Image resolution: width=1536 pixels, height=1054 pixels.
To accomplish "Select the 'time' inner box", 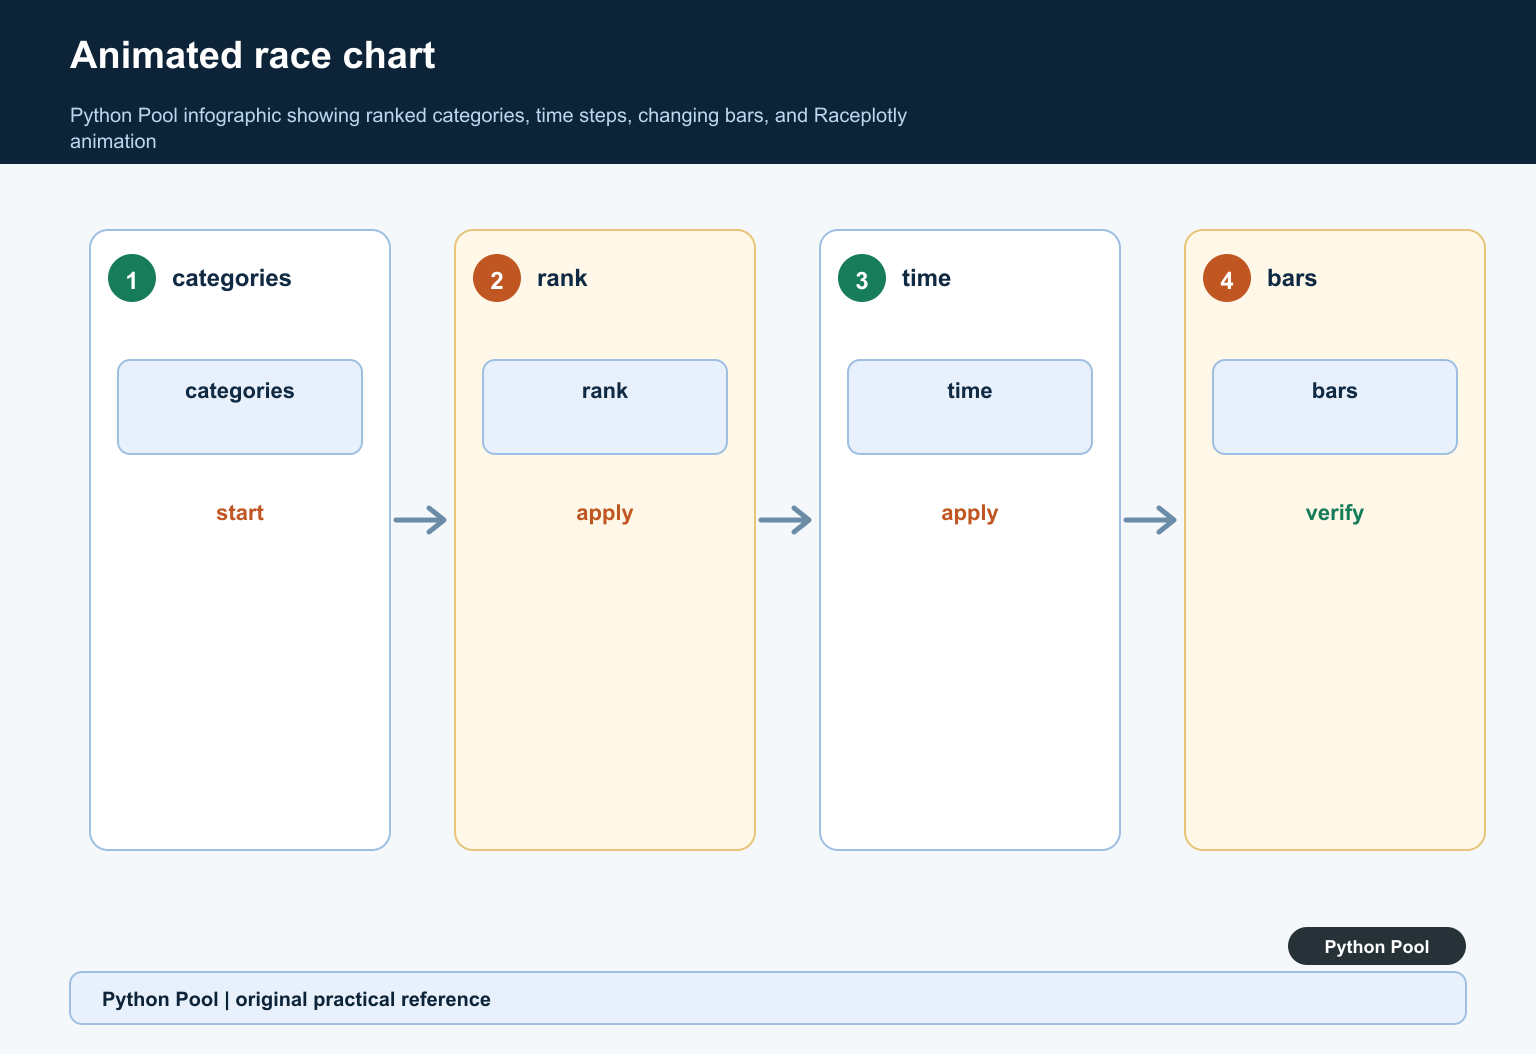I will [x=970, y=407].
